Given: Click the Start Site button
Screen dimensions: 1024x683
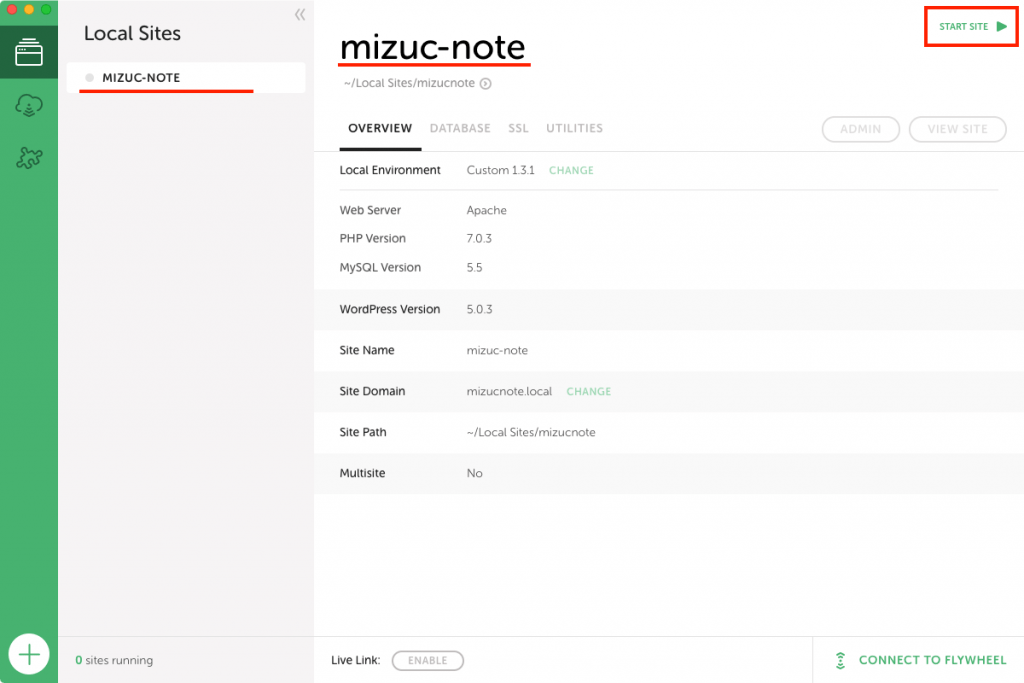Looking at the screenshot, I should [972, 27].
